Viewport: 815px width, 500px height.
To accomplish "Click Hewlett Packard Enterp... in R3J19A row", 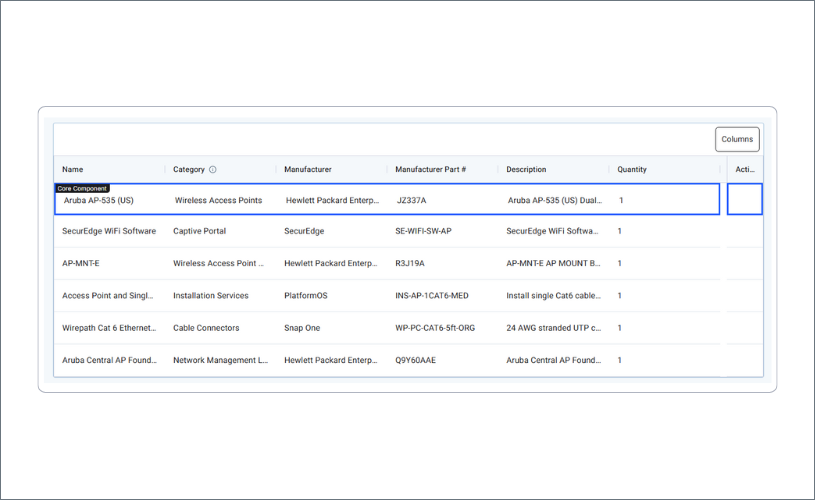I will click(x=331, y=263).
